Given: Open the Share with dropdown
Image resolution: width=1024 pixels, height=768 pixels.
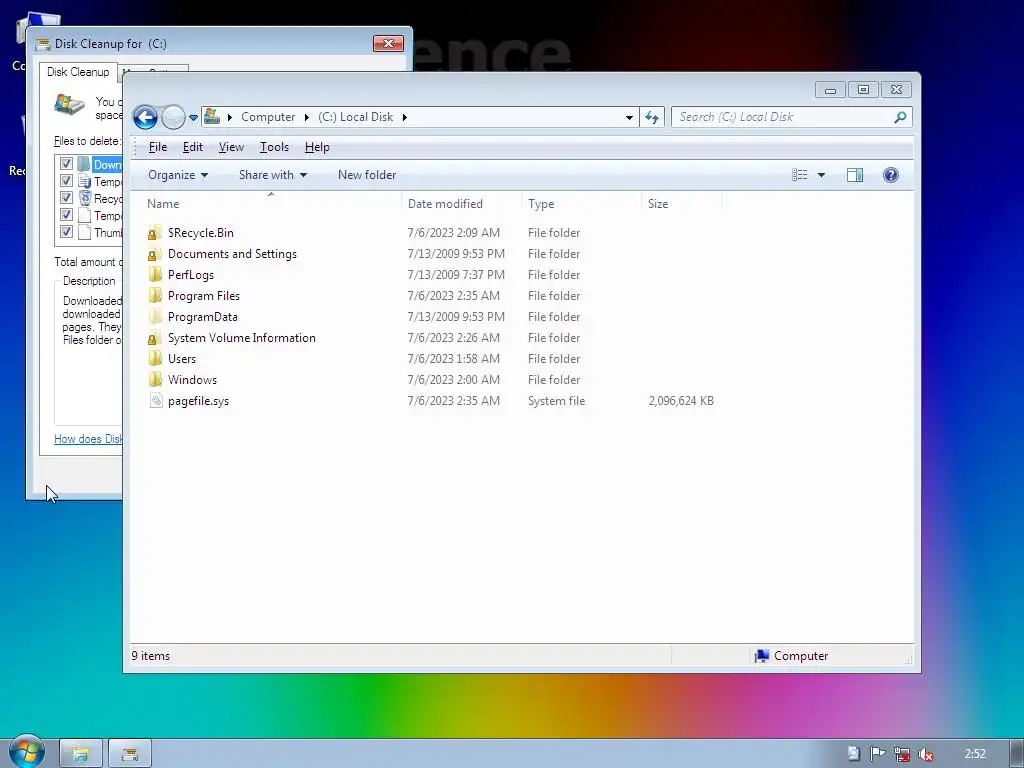Looking at the screenshot, I should click(272, 175).
